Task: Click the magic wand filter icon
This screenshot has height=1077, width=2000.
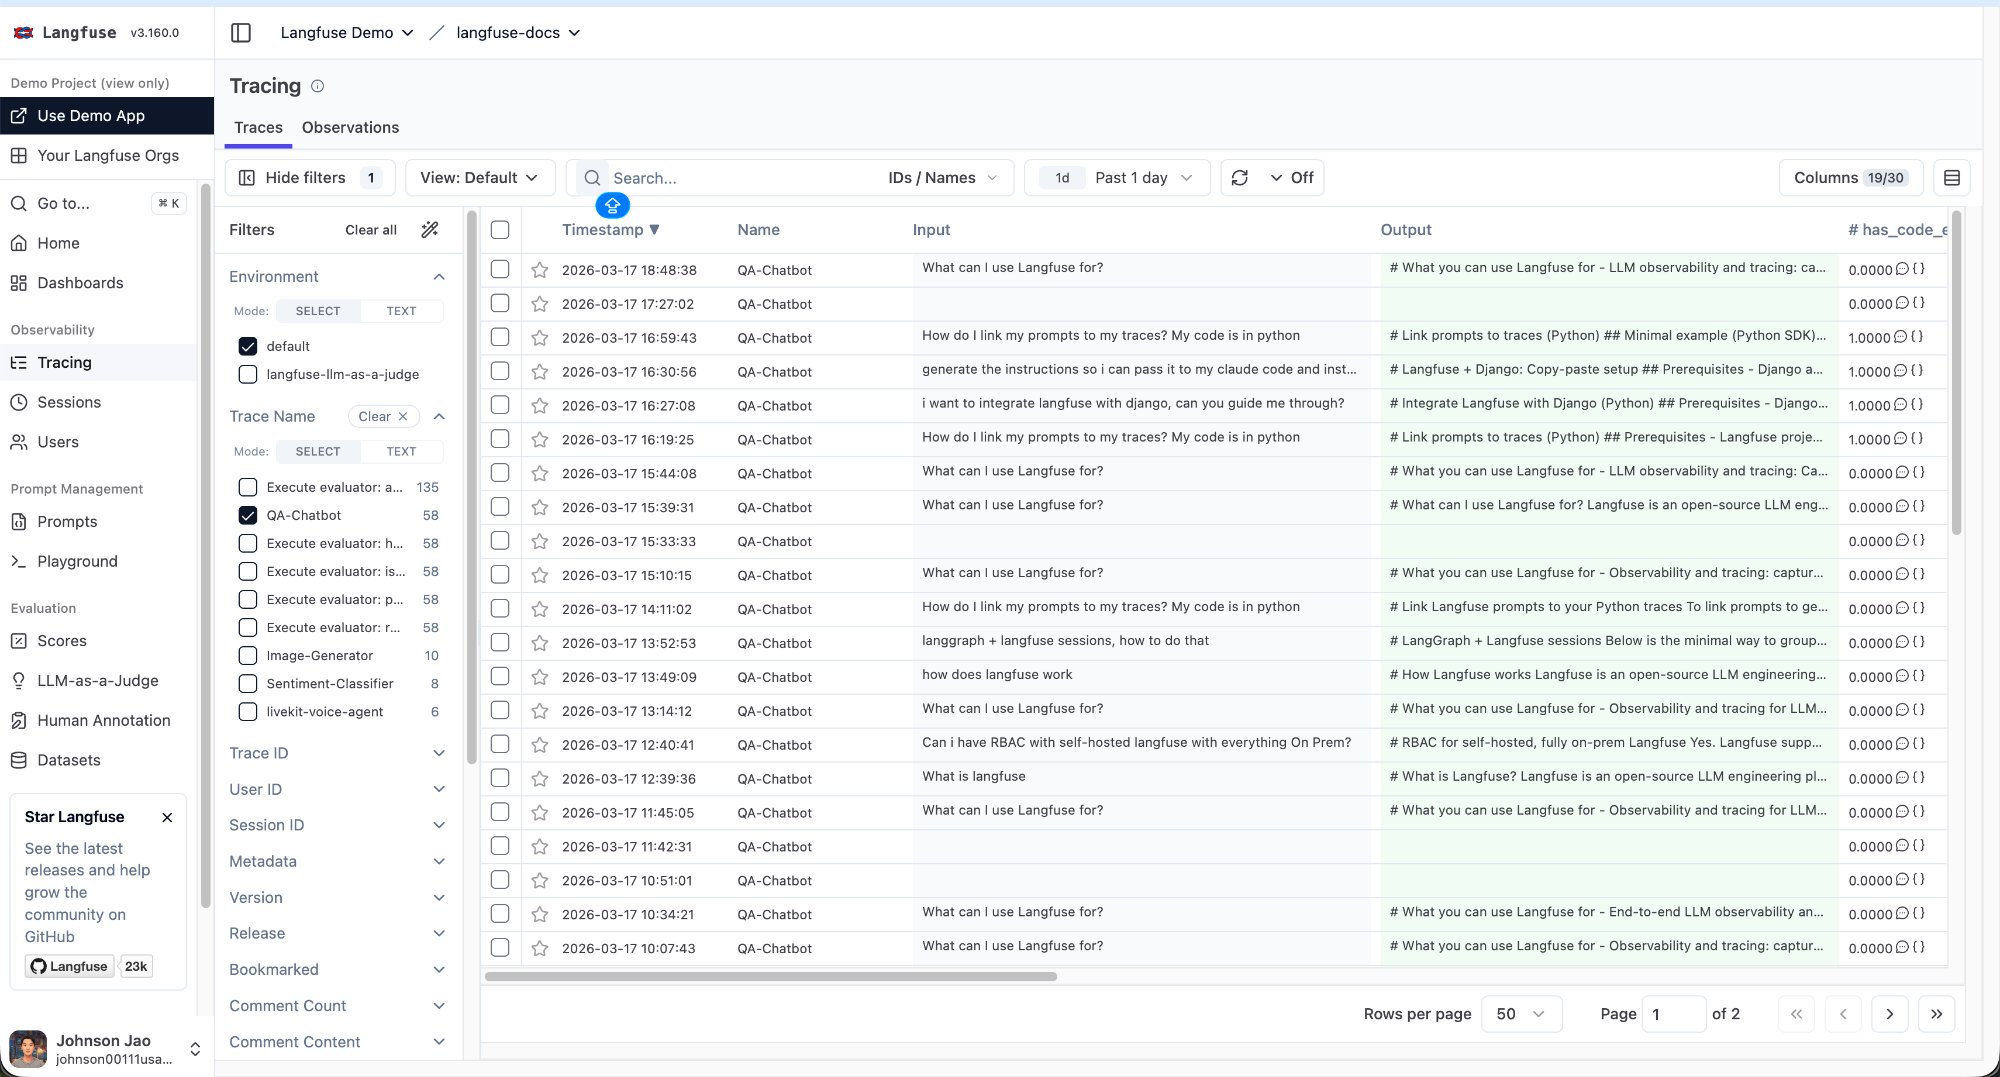Action: [430, 230]
